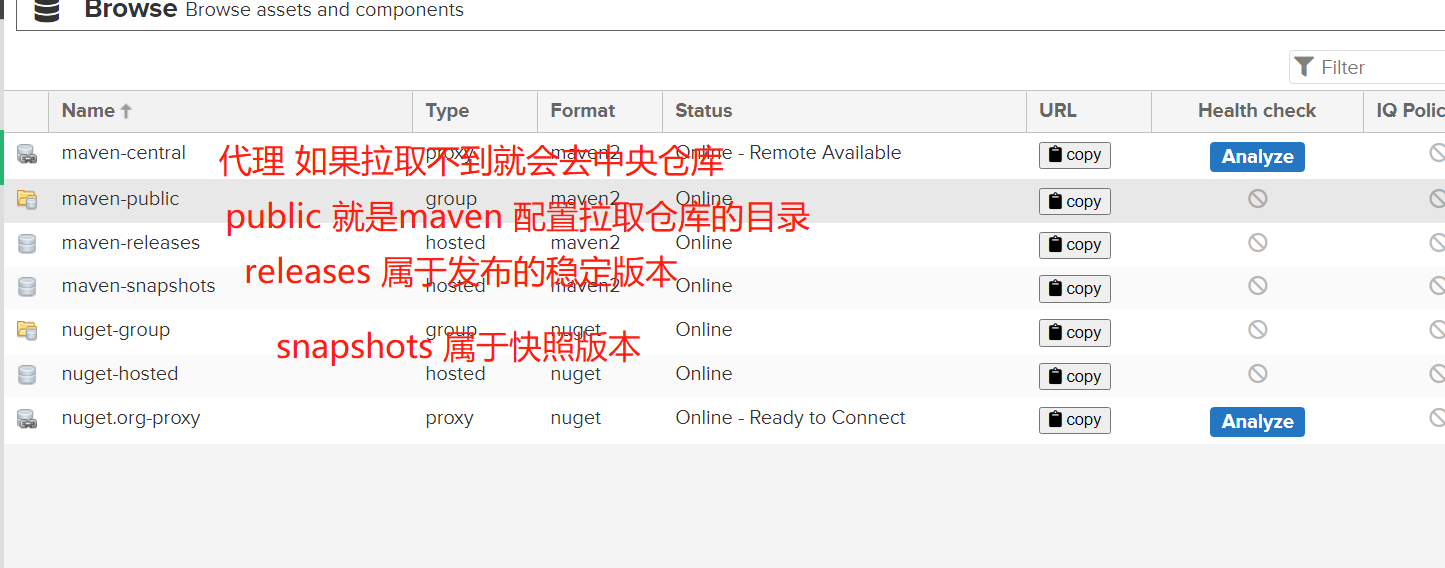The image size is (1445, 568).
Task: Copy the URL for maven-snapshots
Action: pos(1075,288)
